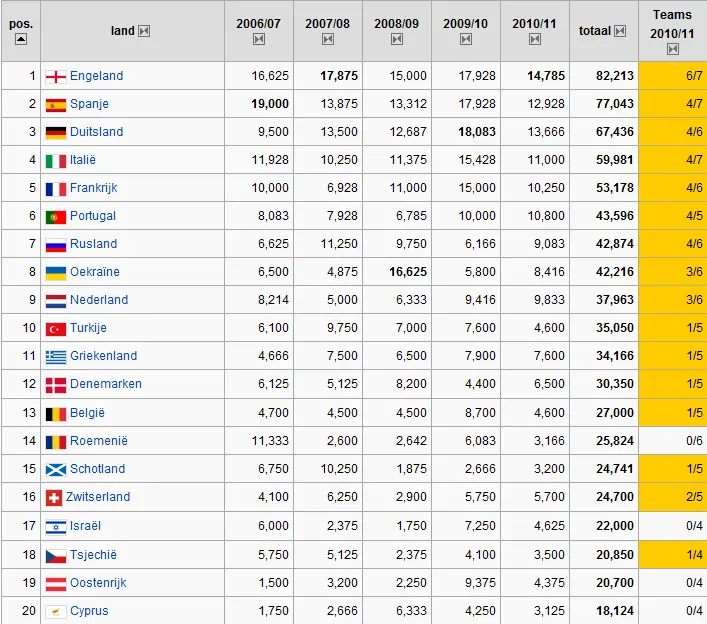Sort by Teams 2010/11 column icon
The width and height of the screenshot is (707, 624).
(x=673, y=49)
